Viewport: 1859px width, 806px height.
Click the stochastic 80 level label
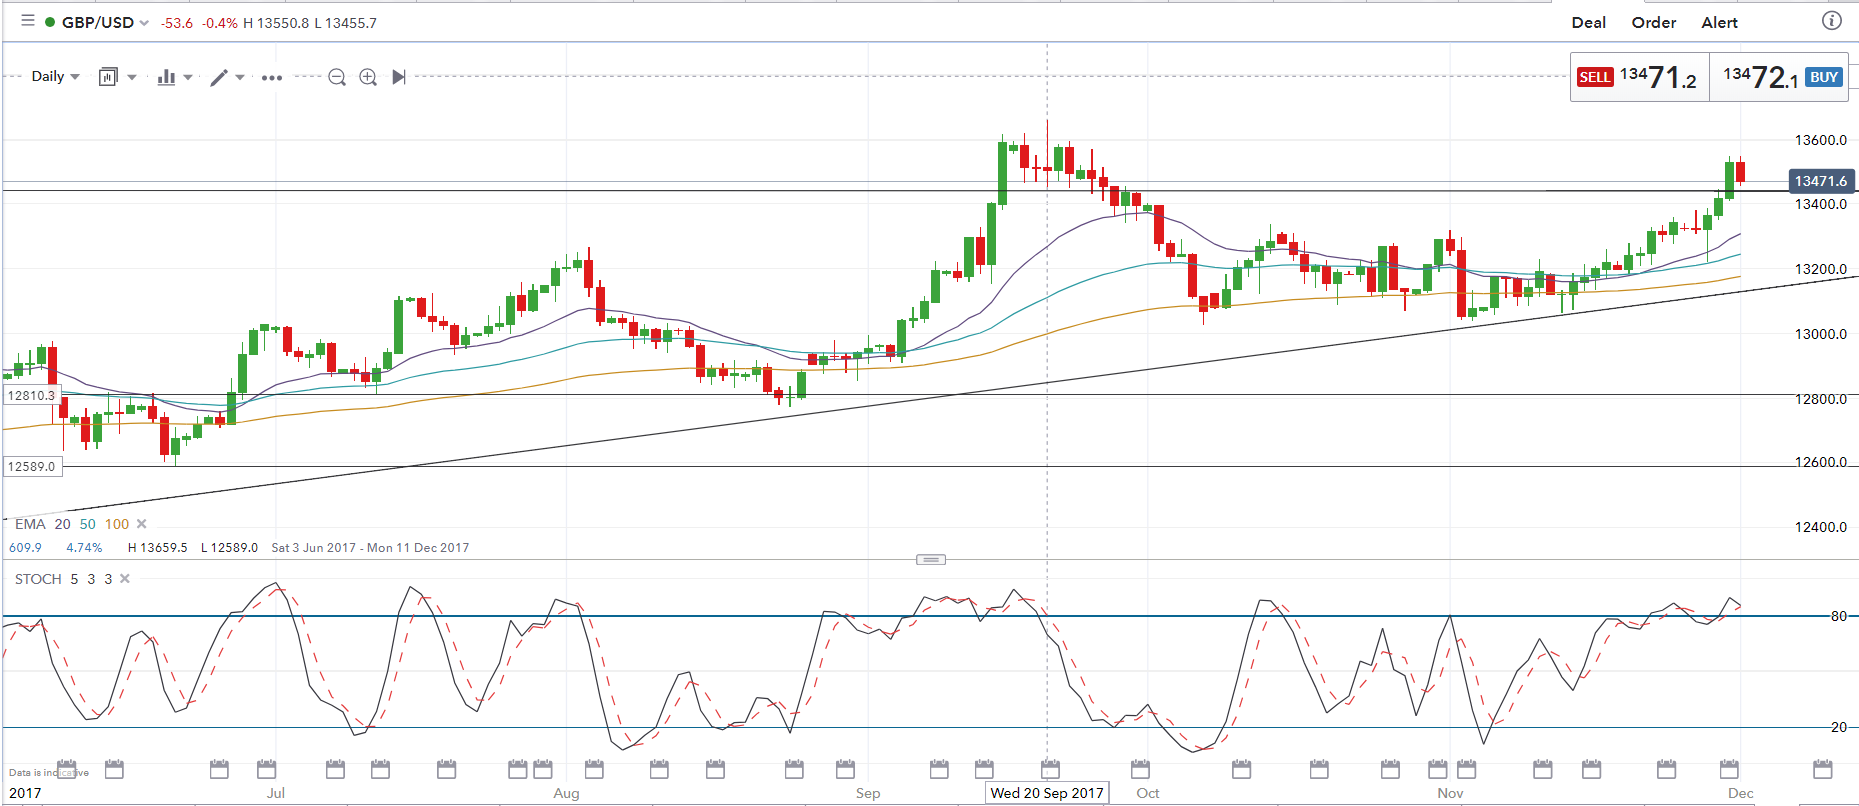click(1839, 616)
